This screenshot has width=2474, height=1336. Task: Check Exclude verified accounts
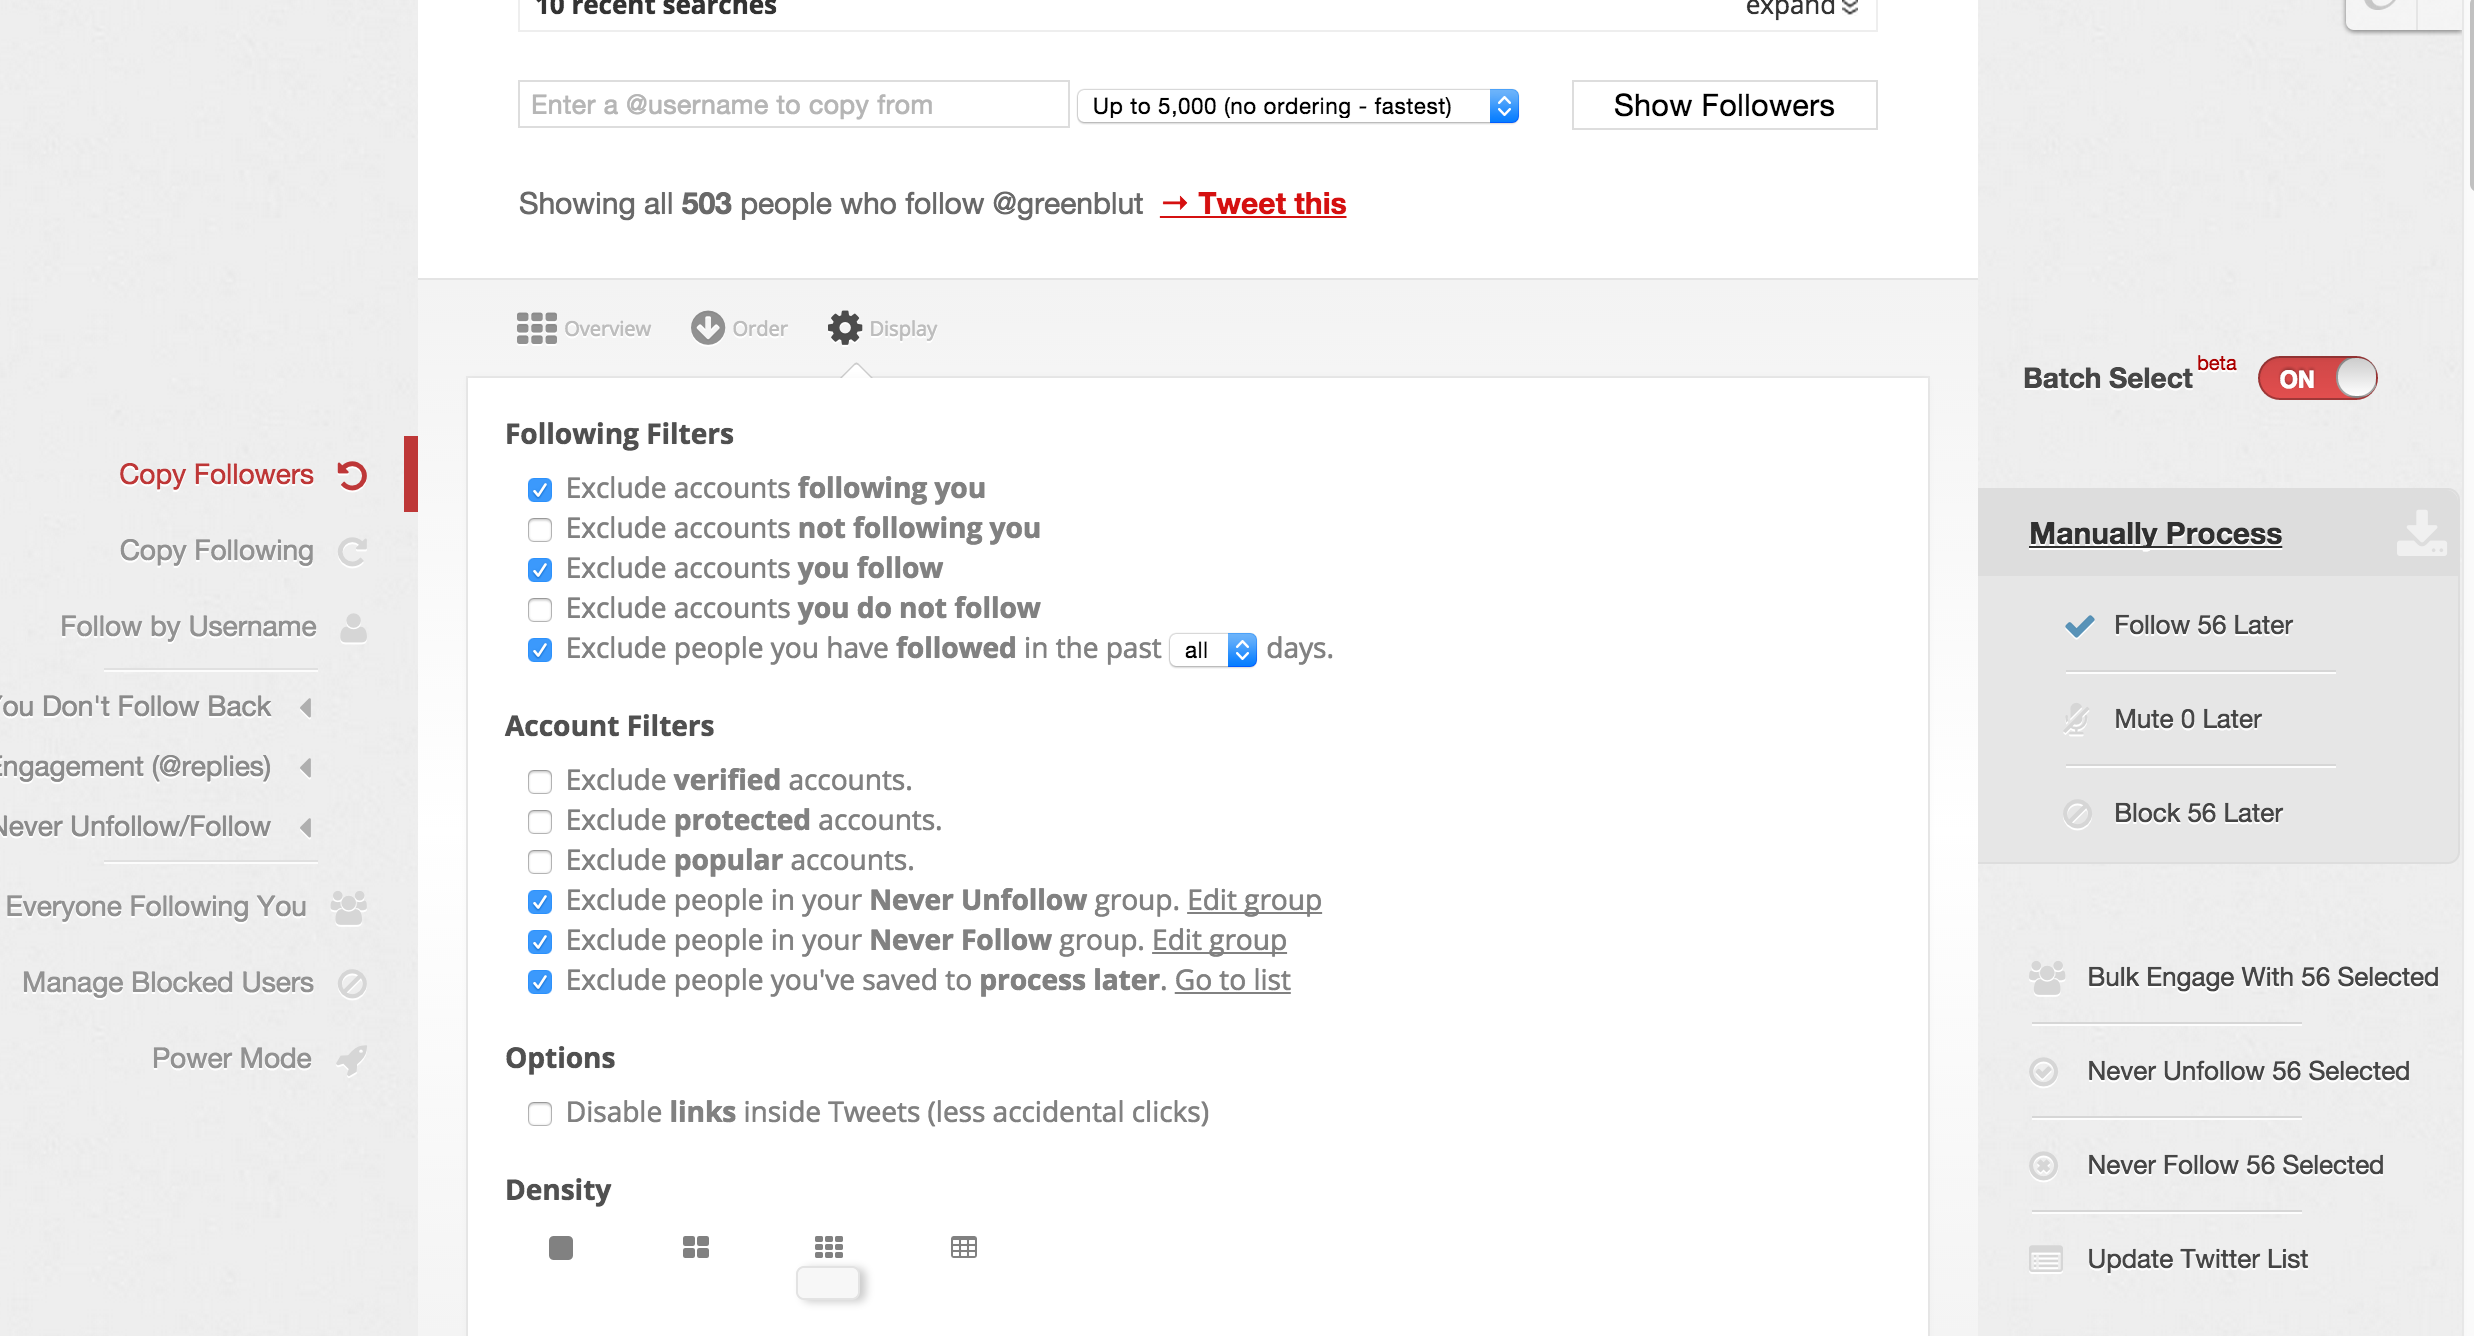click(540, 781)
